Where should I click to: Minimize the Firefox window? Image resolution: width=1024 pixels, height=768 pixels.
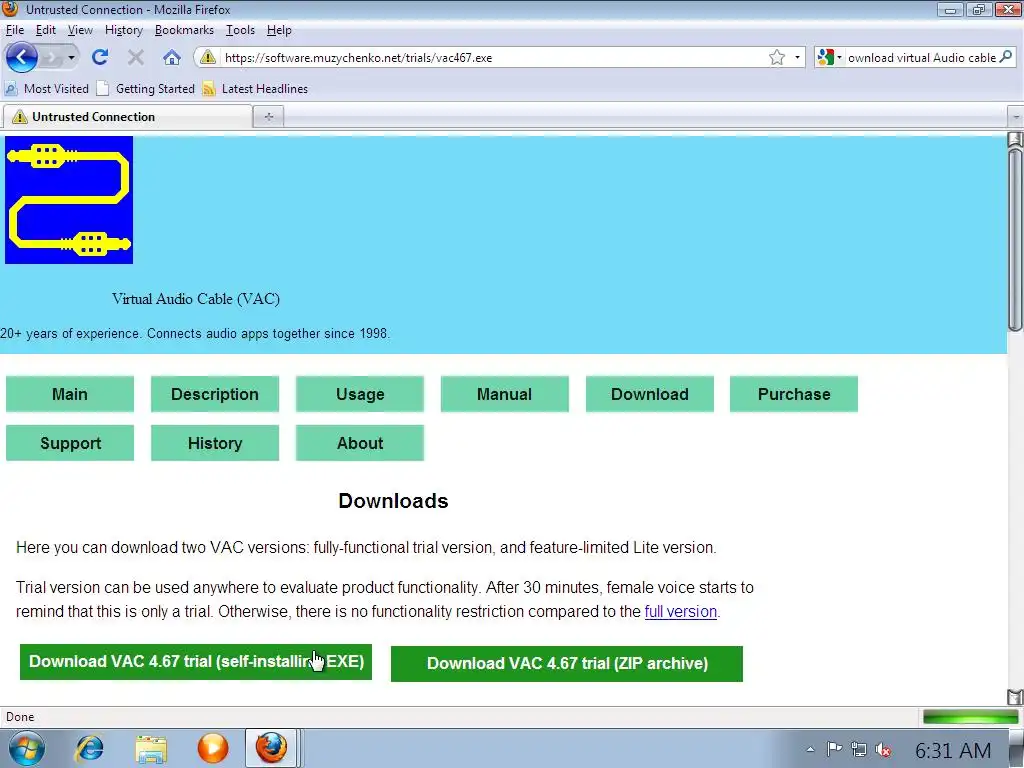point(950,10)
